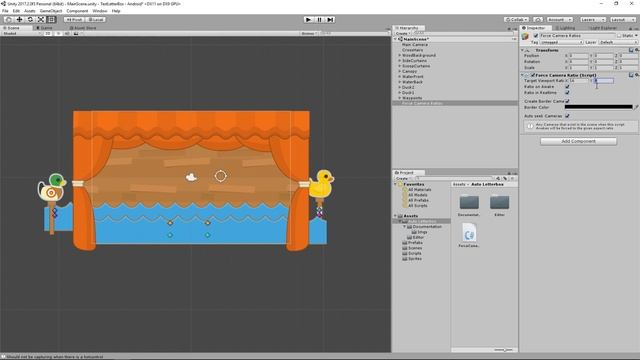
Task: Click the cloud services icon
Action: [538, 20]
